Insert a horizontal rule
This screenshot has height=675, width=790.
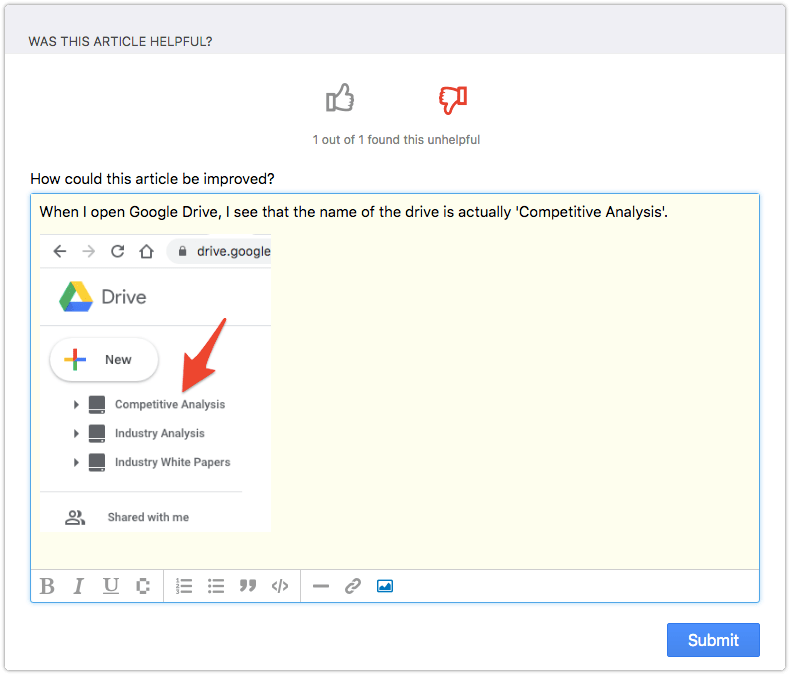click(321, 586)
